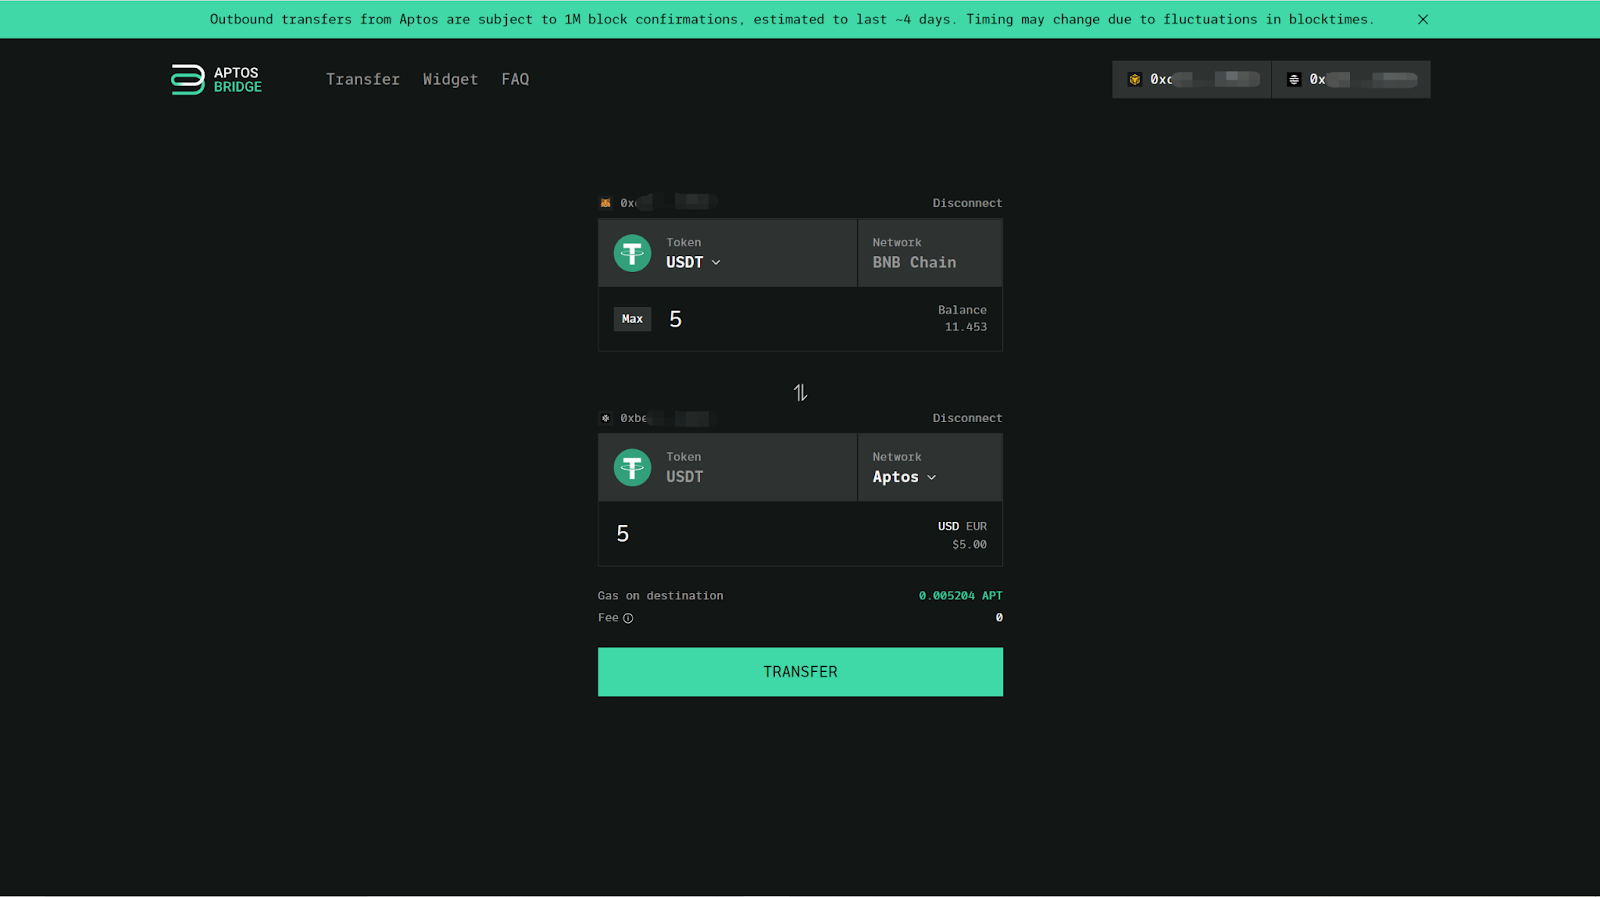Open the BNB wallet address button in header
1600x897 pixels.
(1192, 79)
